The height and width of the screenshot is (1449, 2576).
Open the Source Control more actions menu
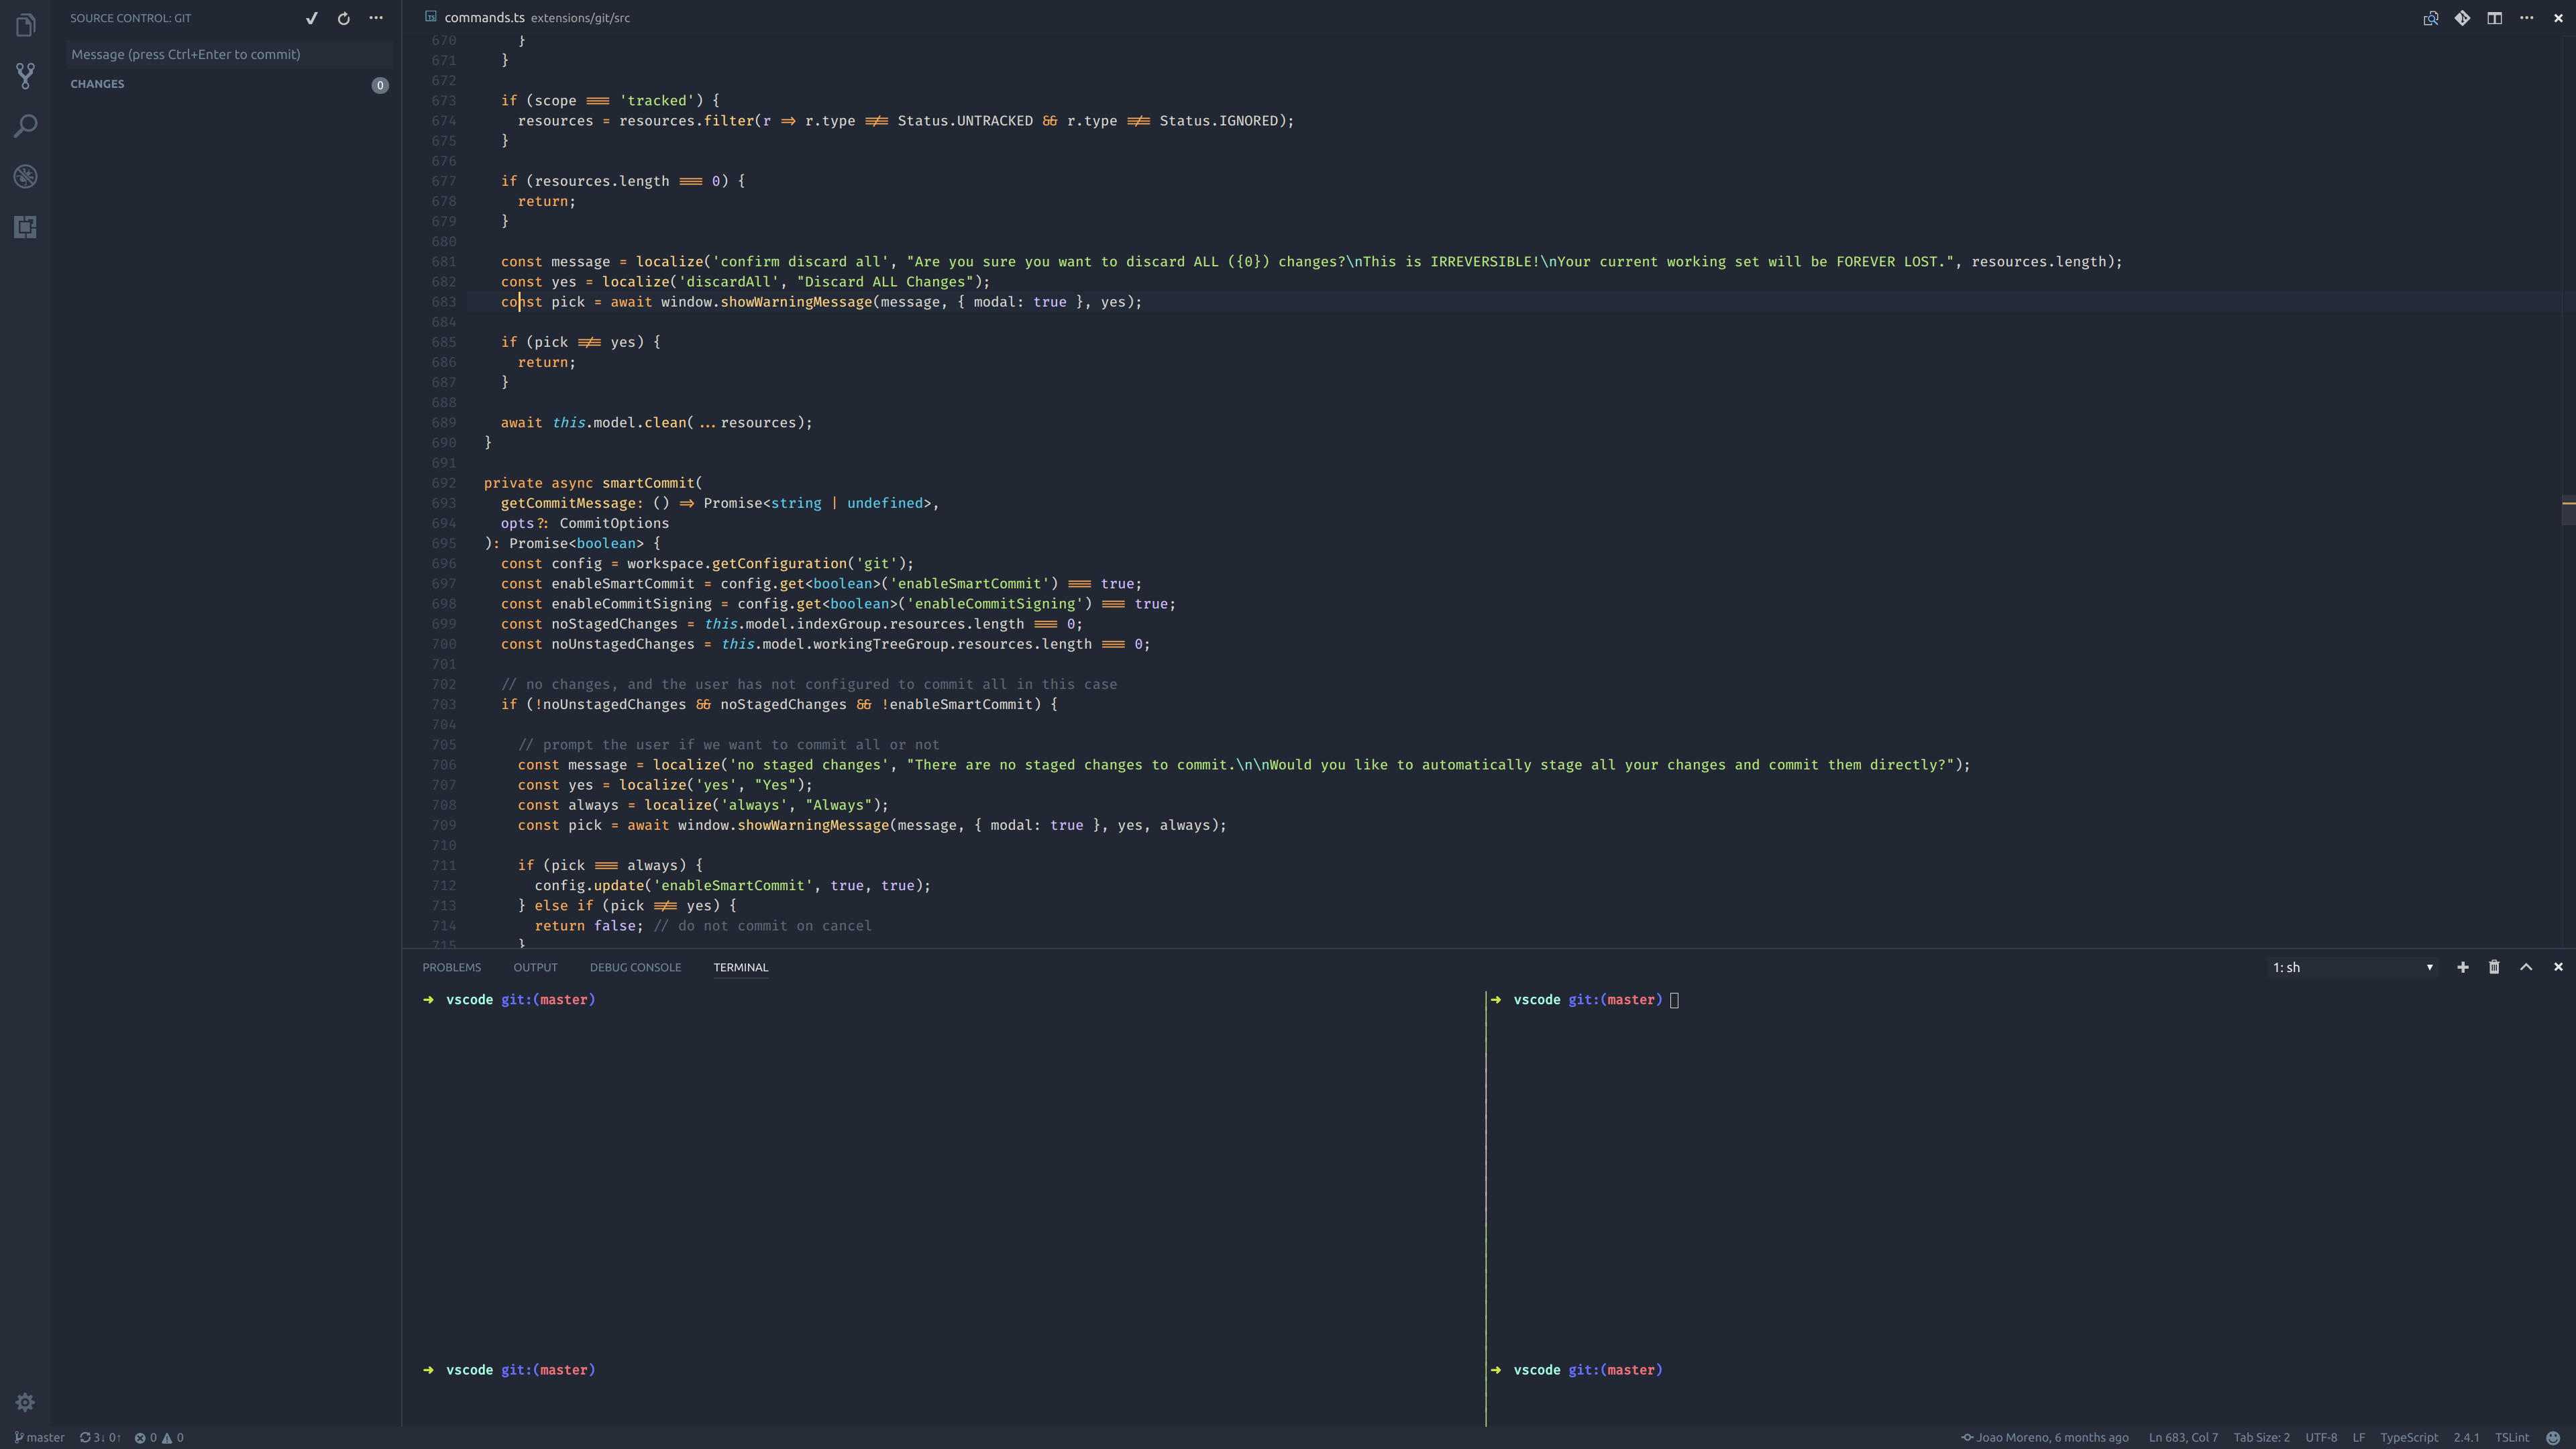point(376,18)
